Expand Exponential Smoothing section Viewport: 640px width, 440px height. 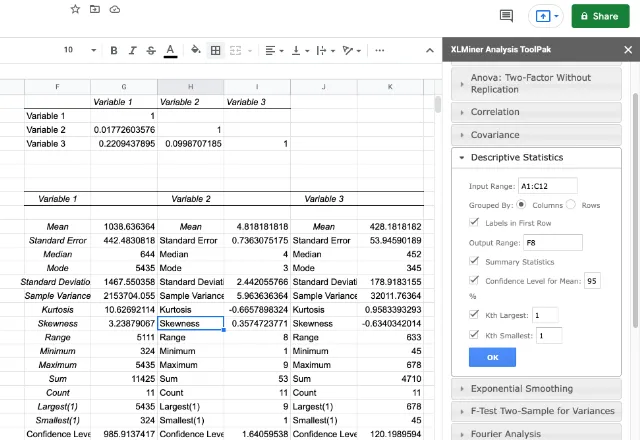tap(536, 389)
